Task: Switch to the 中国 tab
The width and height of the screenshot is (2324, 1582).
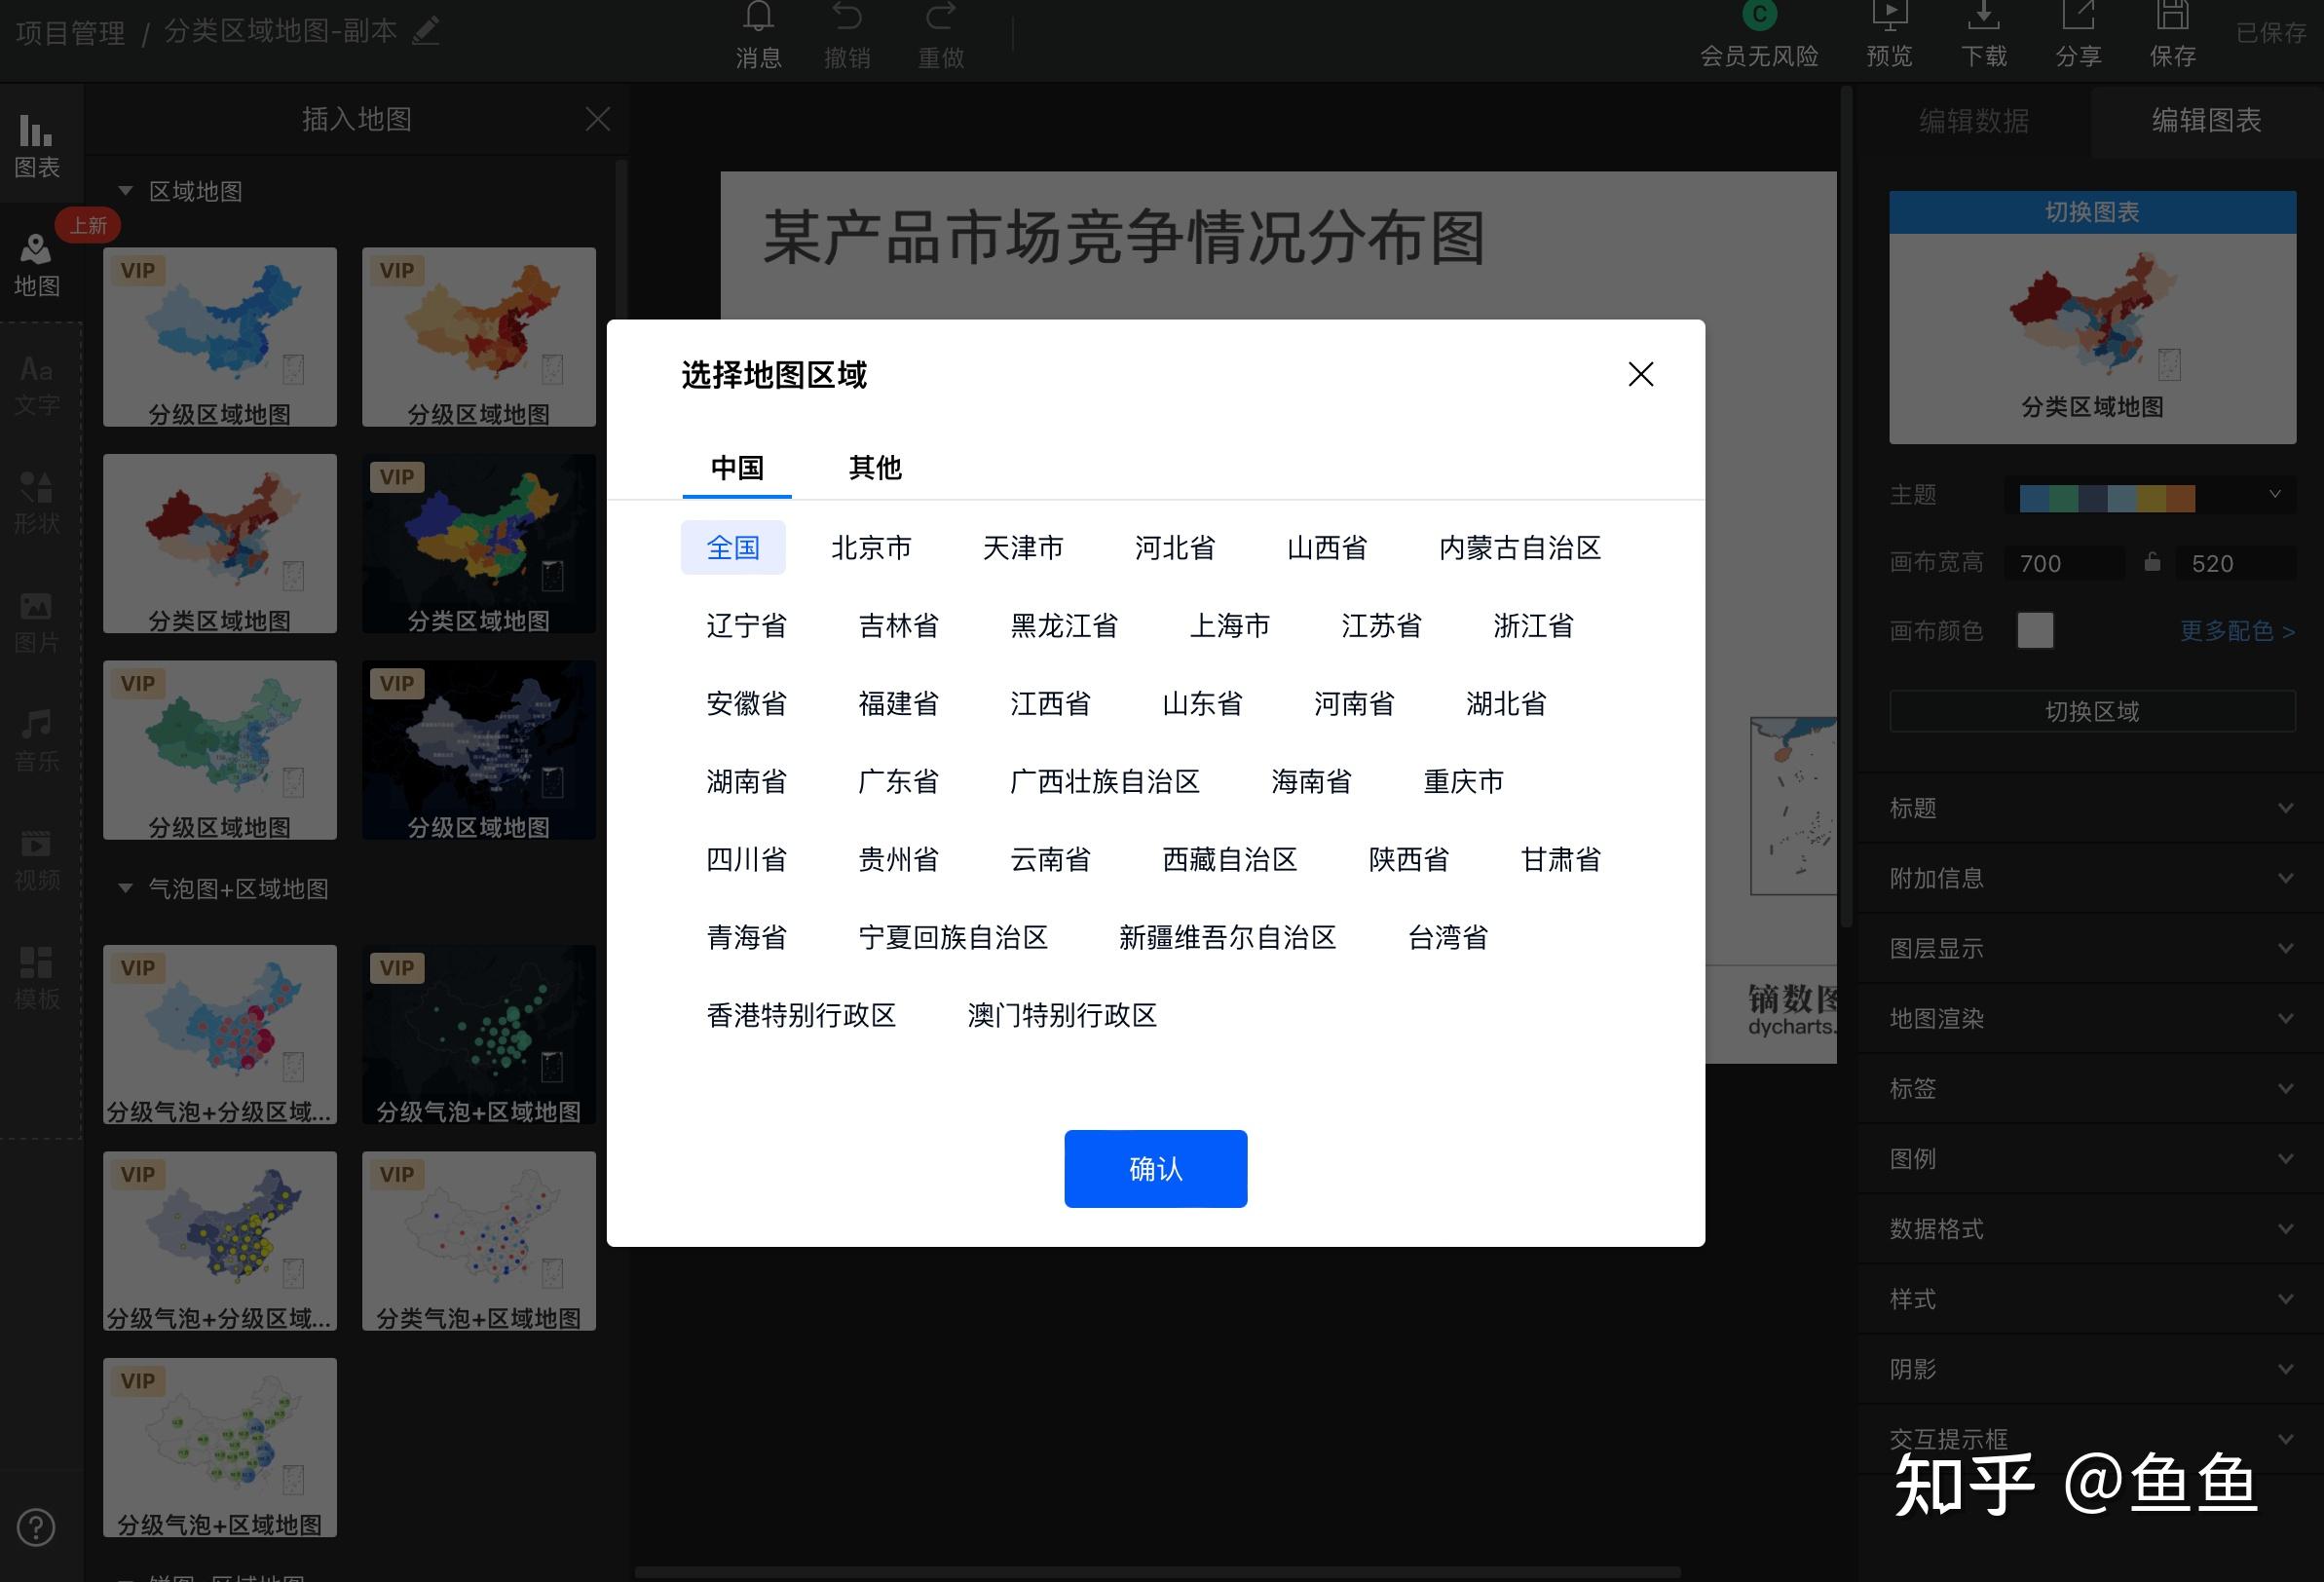Action: (x=737, y=468)
